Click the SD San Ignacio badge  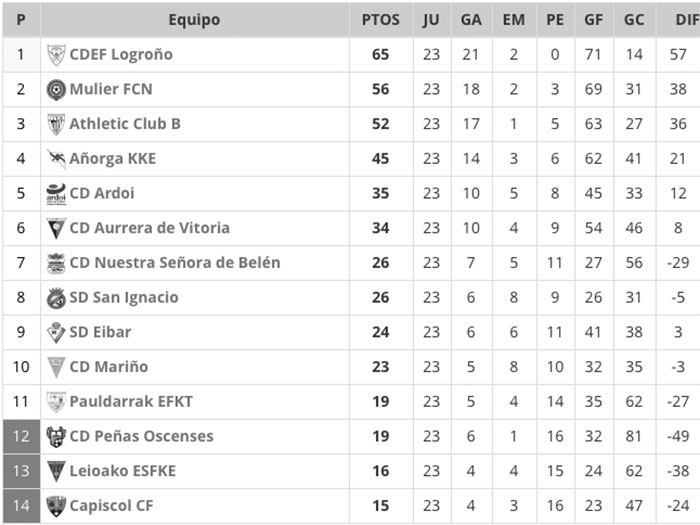(56, 298)
